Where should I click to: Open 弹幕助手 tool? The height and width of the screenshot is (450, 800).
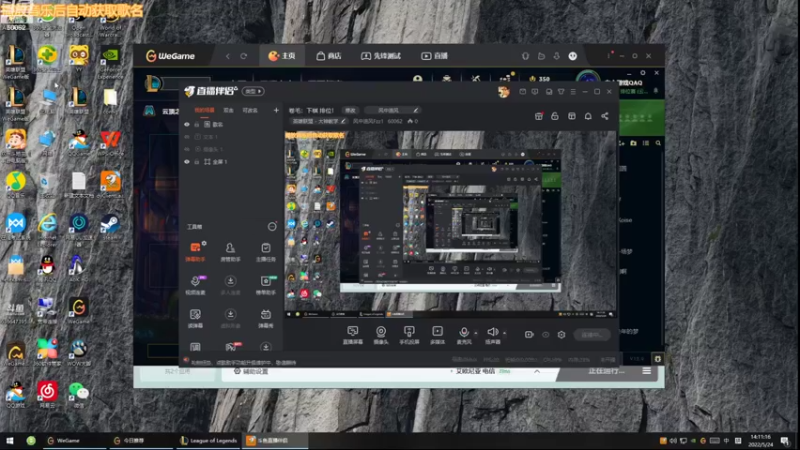tap(195, 252)
